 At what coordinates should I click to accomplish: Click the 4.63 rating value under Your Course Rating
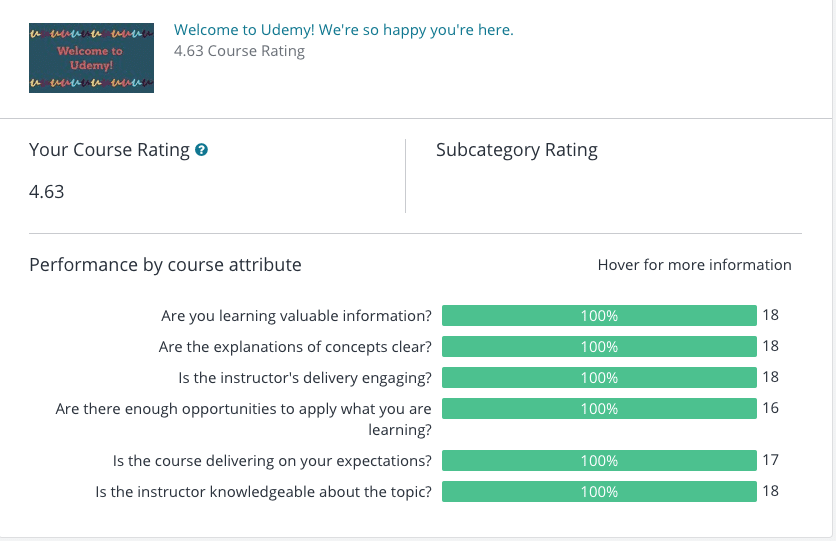46,192
